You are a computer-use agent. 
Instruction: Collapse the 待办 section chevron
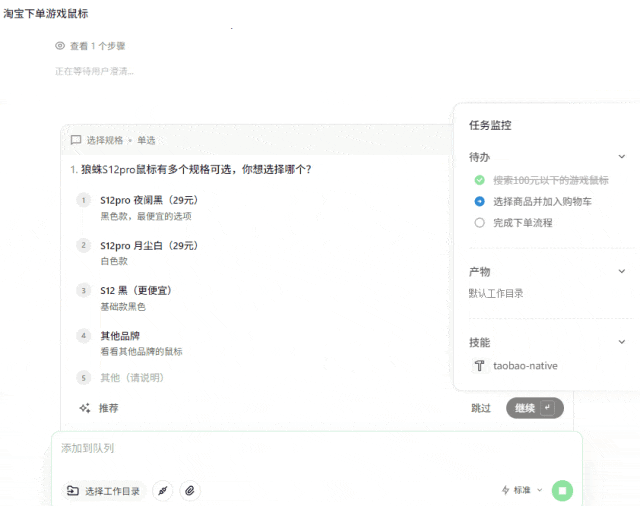pyautogui.click(x=622, y=157)
